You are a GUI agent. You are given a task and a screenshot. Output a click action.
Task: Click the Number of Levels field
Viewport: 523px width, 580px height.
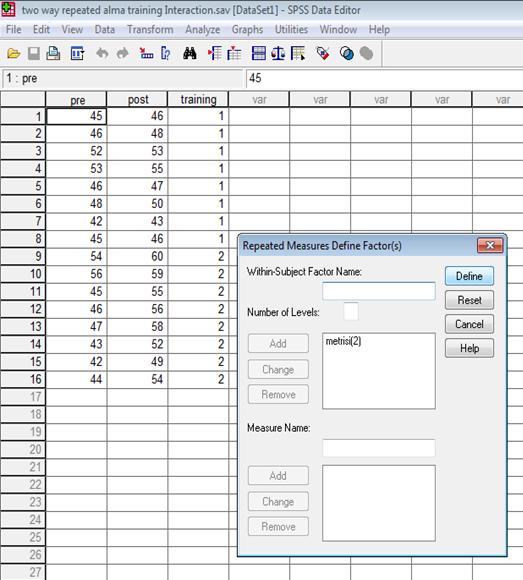tap(351, 311)
